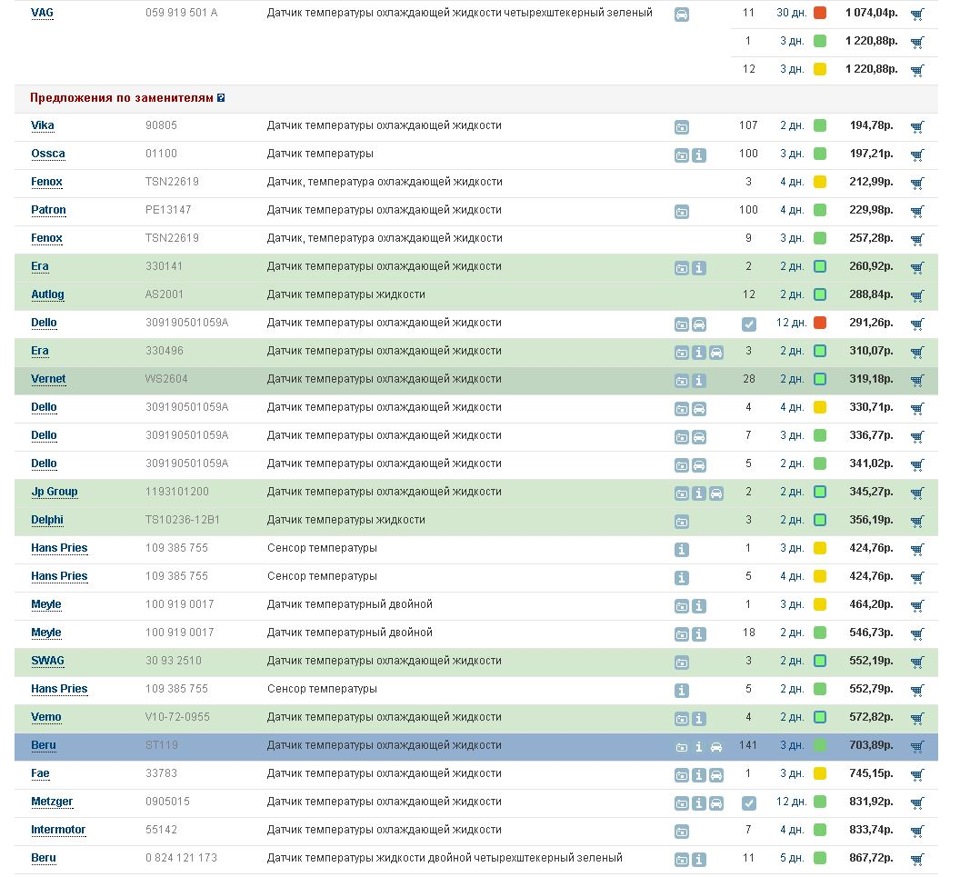Add Autlog AS2001 to cart
This screenshot has width=960, height=877.
pos(917,296)
